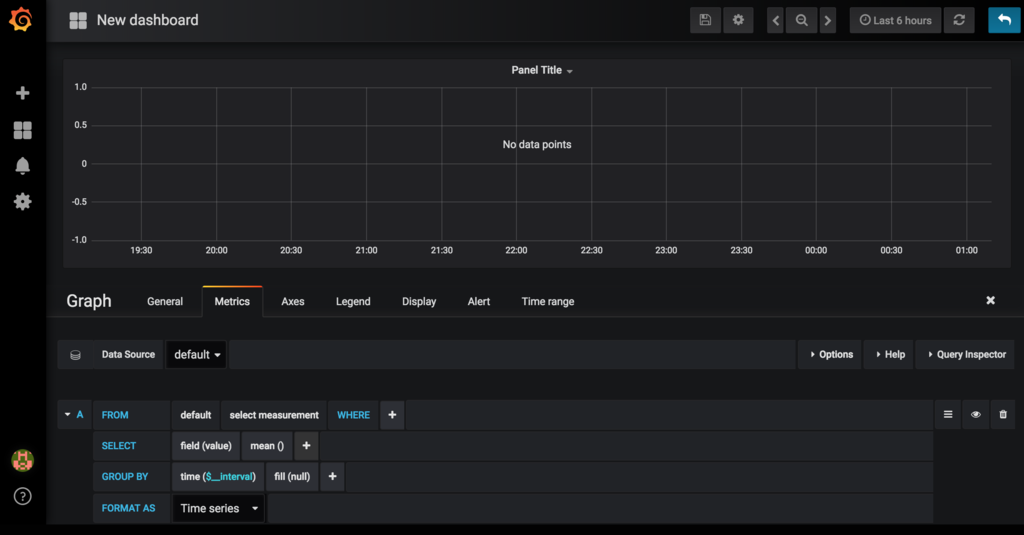
Task: Click the dashboard grid icon beside title
Action: (78, 20)
